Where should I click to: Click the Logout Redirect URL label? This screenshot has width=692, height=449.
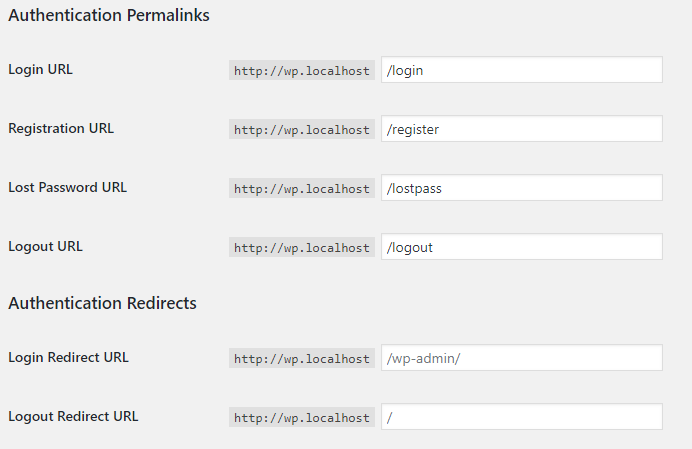coord(73,417)
